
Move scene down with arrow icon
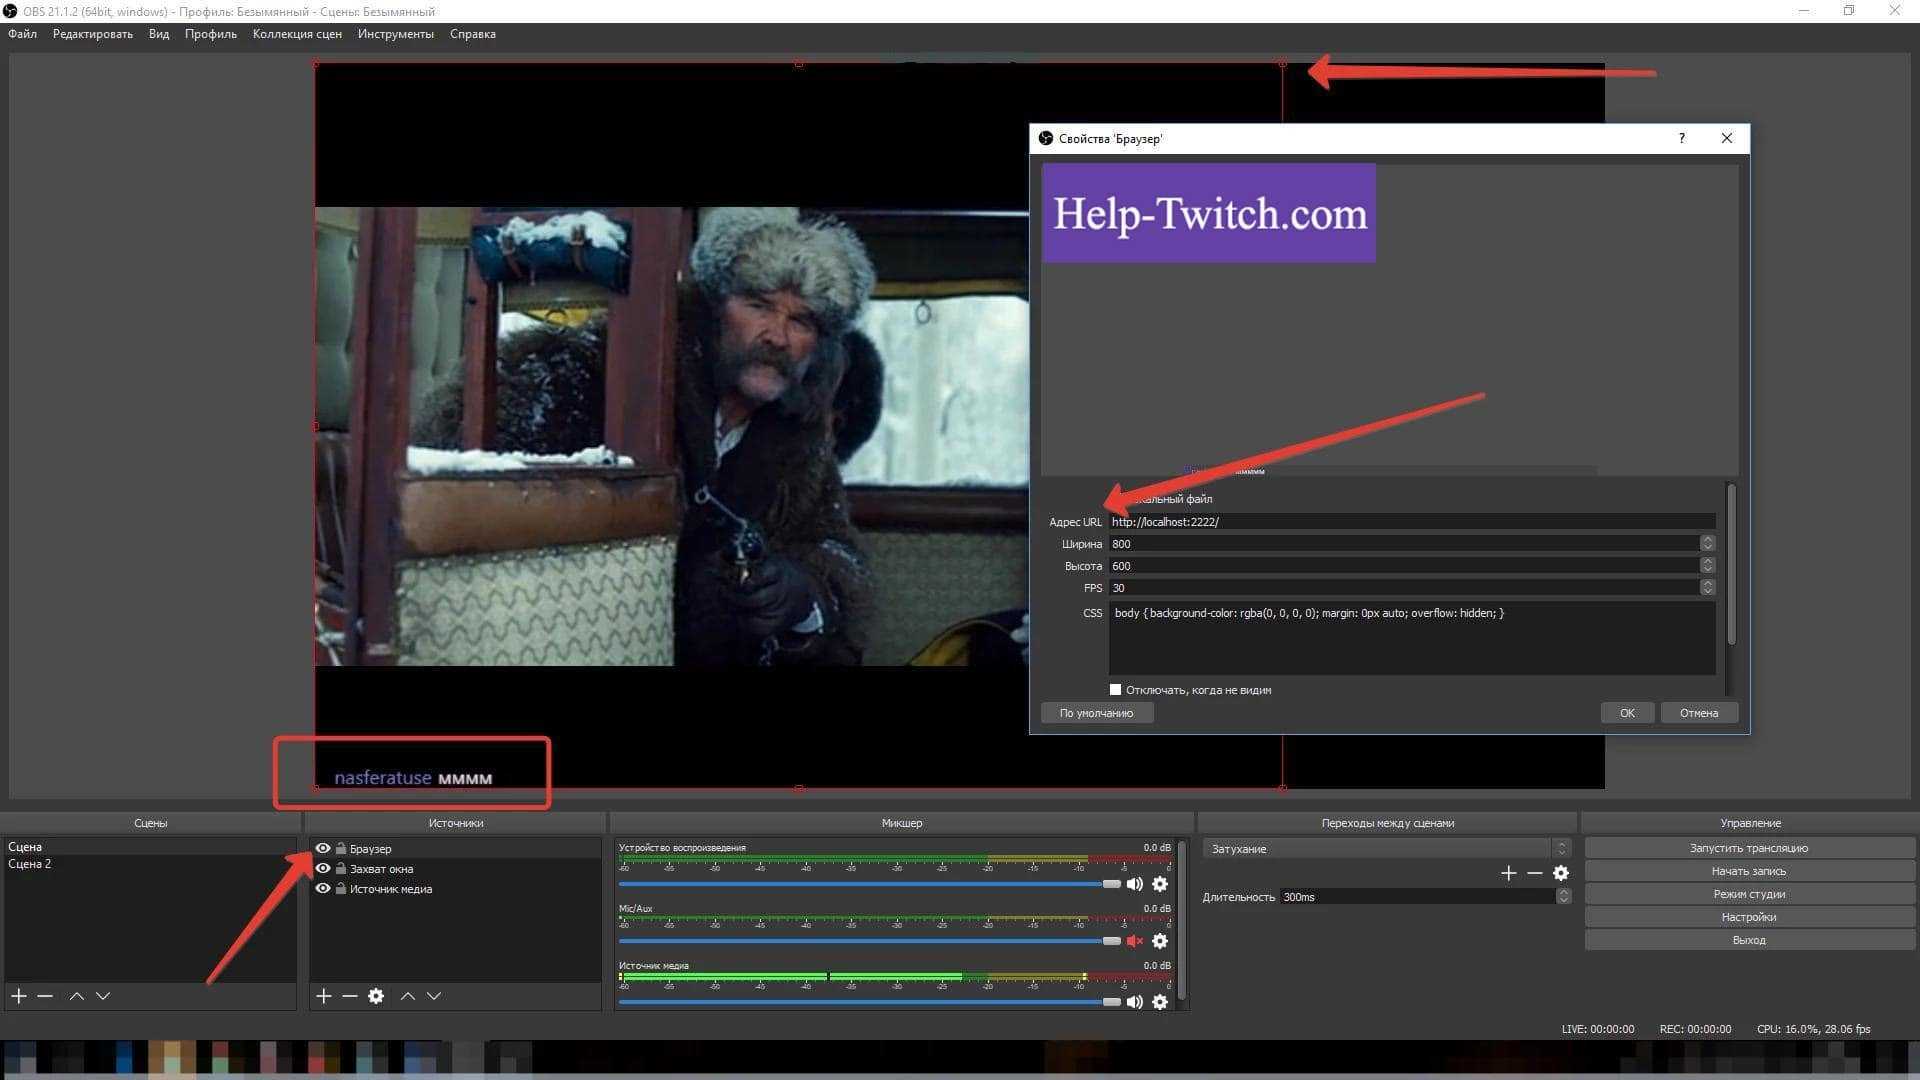point(103,996)
